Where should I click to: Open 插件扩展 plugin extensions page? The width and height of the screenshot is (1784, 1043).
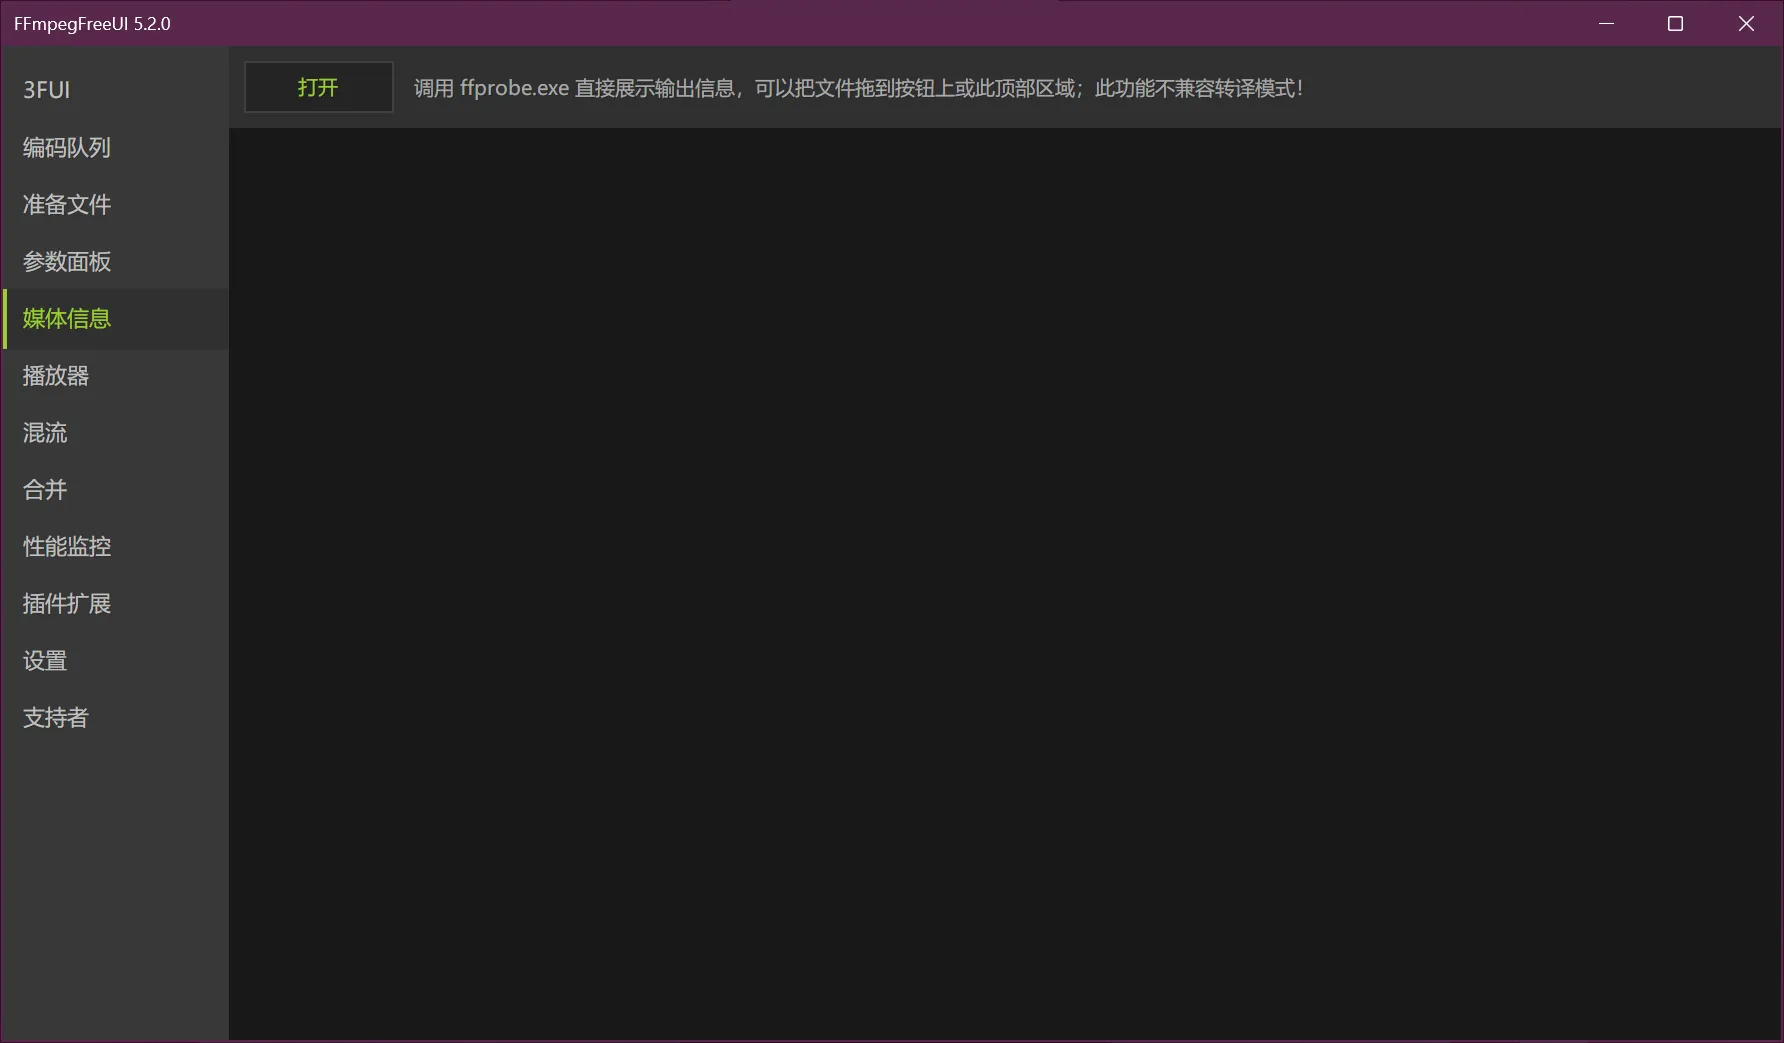pos(67,604)
